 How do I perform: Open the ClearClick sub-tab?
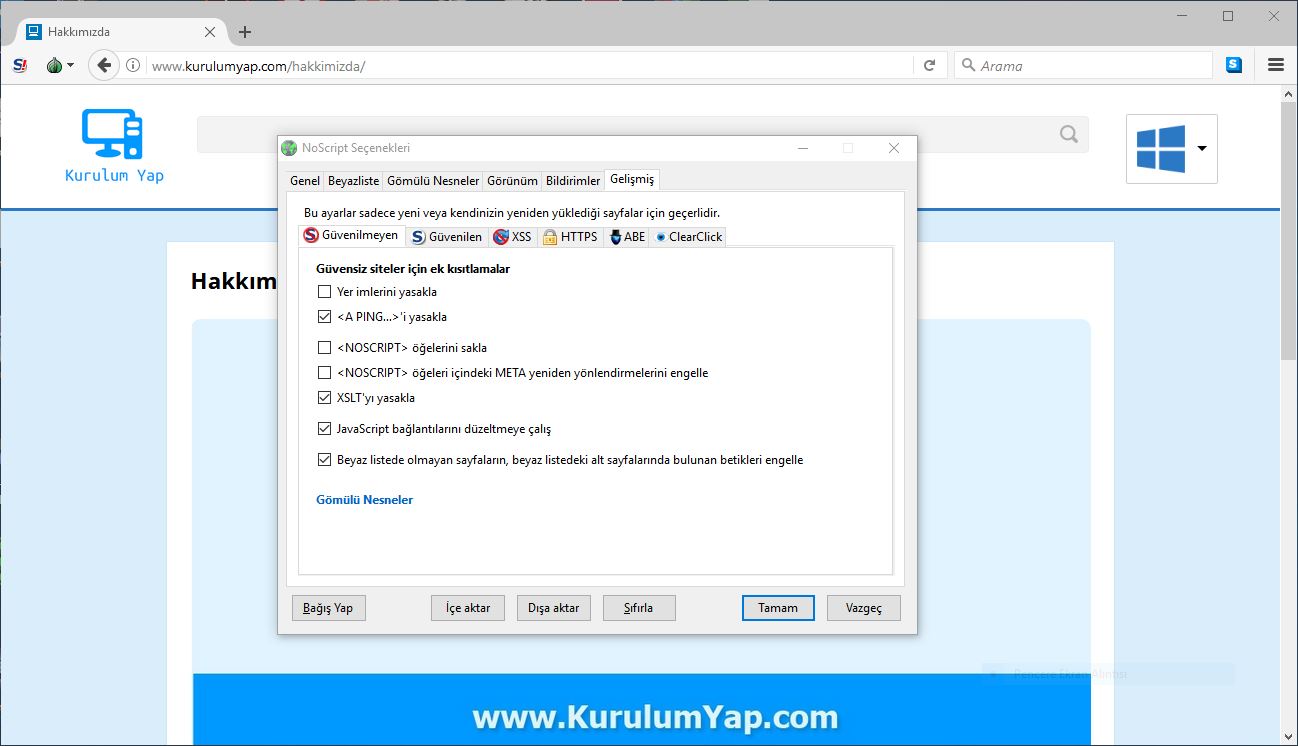point(688,237)
